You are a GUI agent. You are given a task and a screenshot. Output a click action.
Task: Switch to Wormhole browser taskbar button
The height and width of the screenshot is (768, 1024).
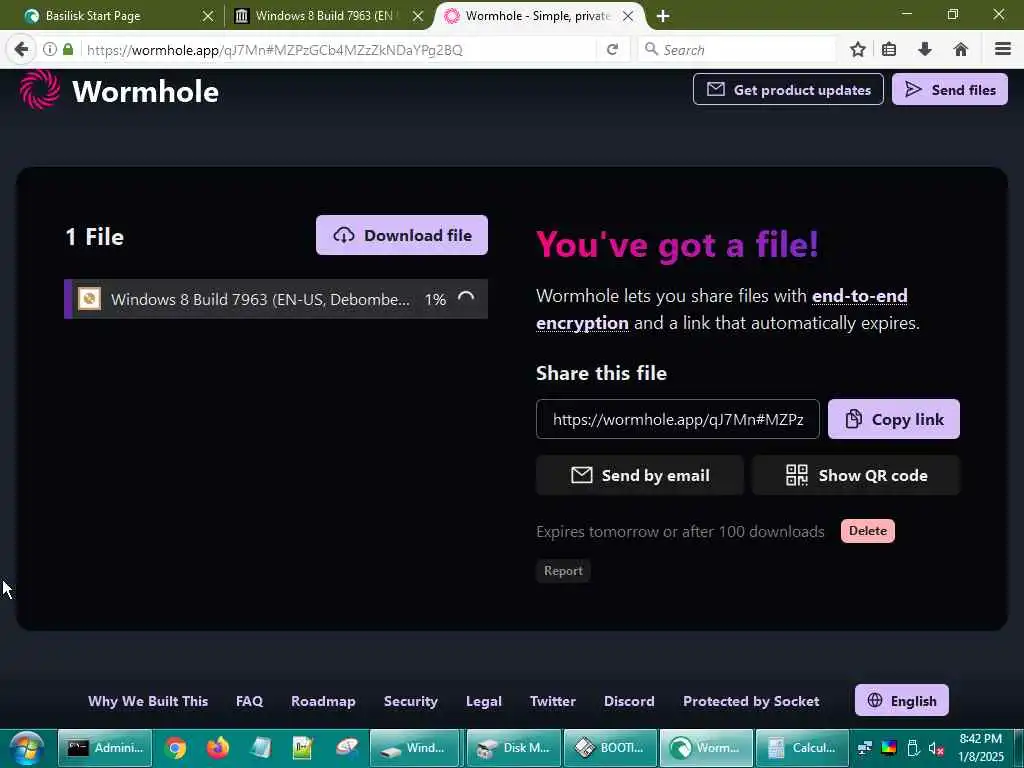click(706, 748)
